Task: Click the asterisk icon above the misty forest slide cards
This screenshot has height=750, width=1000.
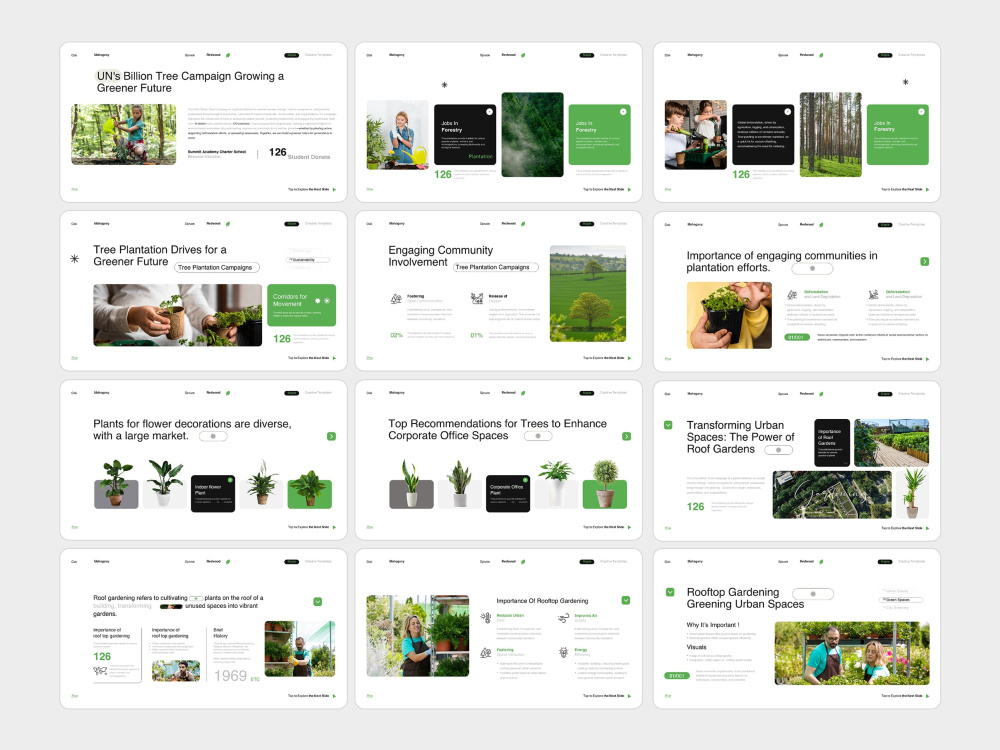Action: (x=445, y=85)
